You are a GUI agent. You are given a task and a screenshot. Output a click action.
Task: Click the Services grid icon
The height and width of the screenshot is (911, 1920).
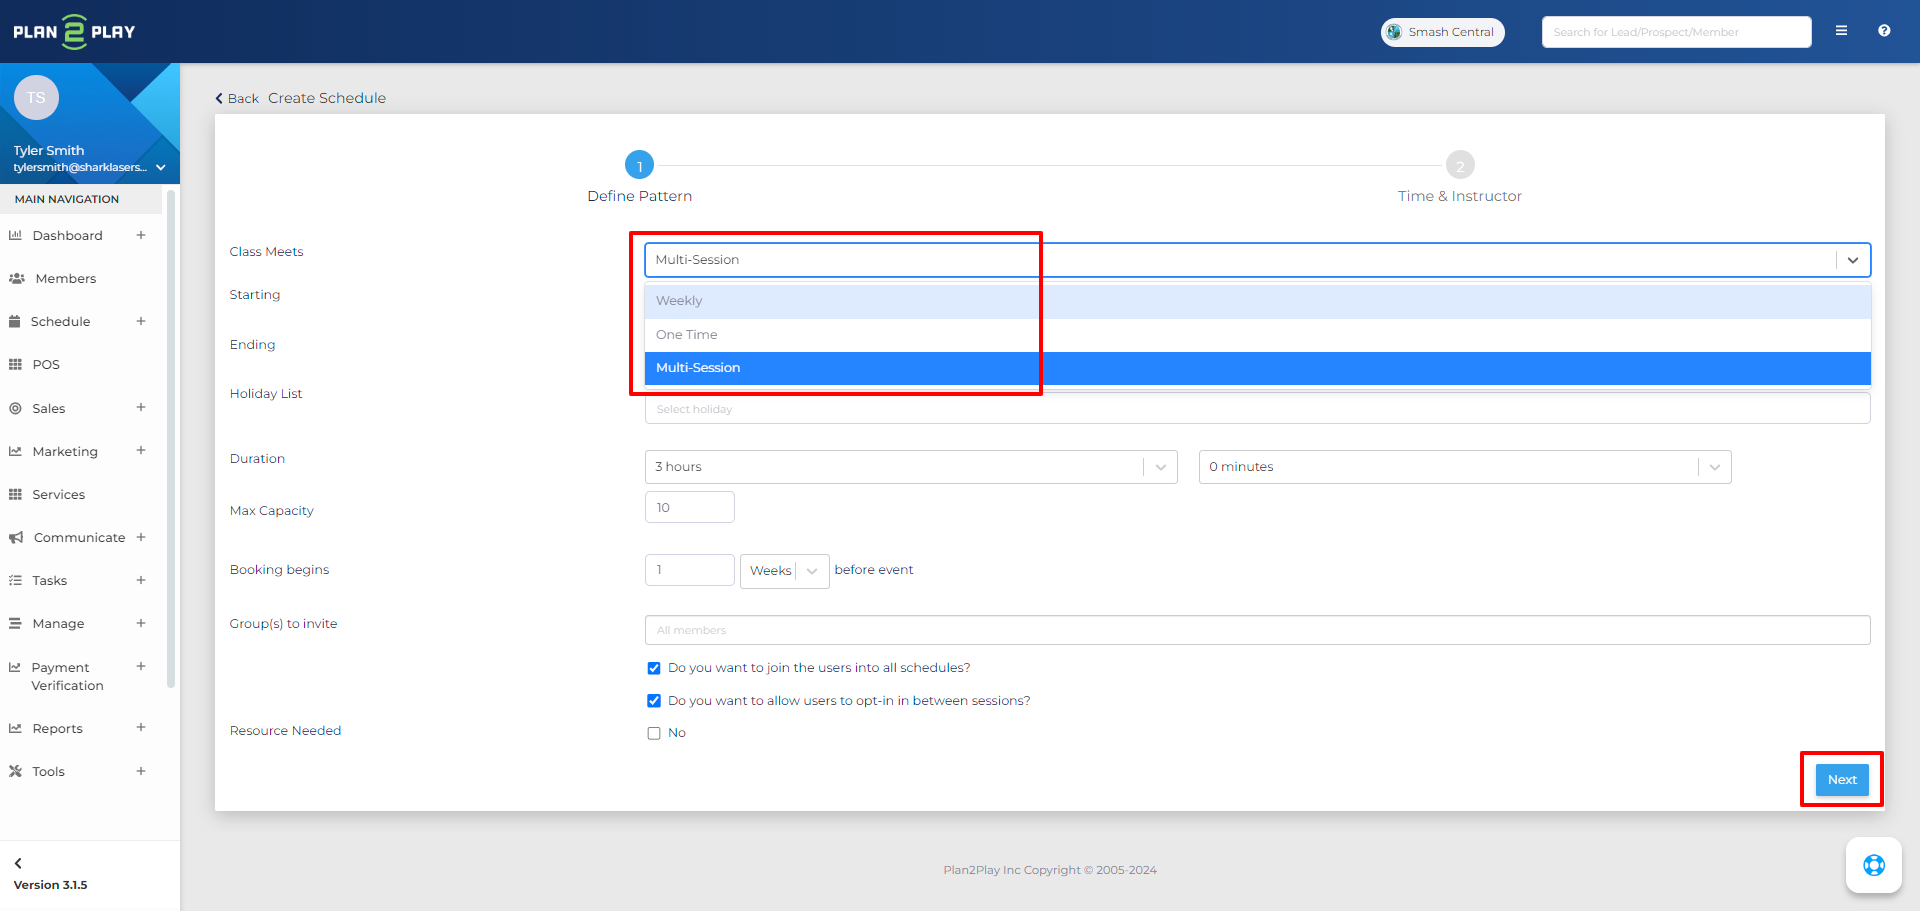pos(15,494)
